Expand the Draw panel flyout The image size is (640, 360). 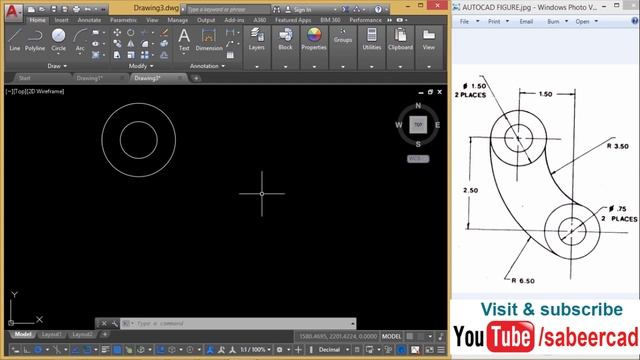(57, 66)
